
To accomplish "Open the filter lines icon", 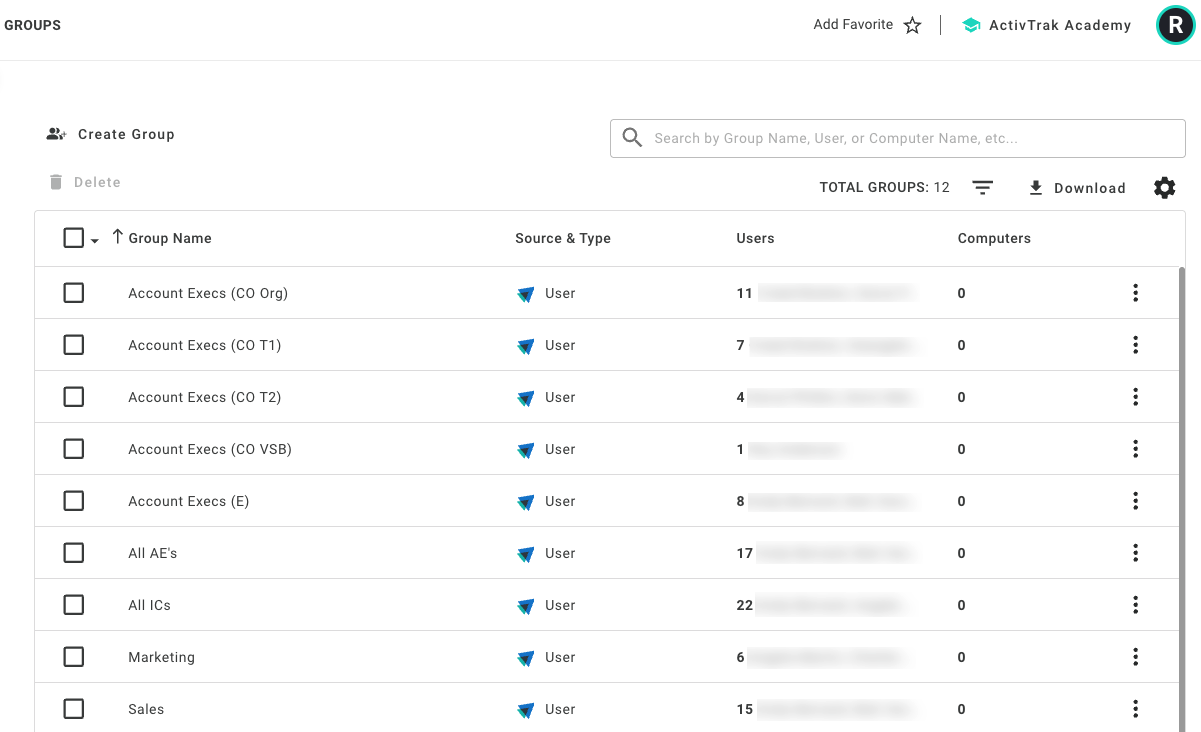I will click(x=983, y=188).
